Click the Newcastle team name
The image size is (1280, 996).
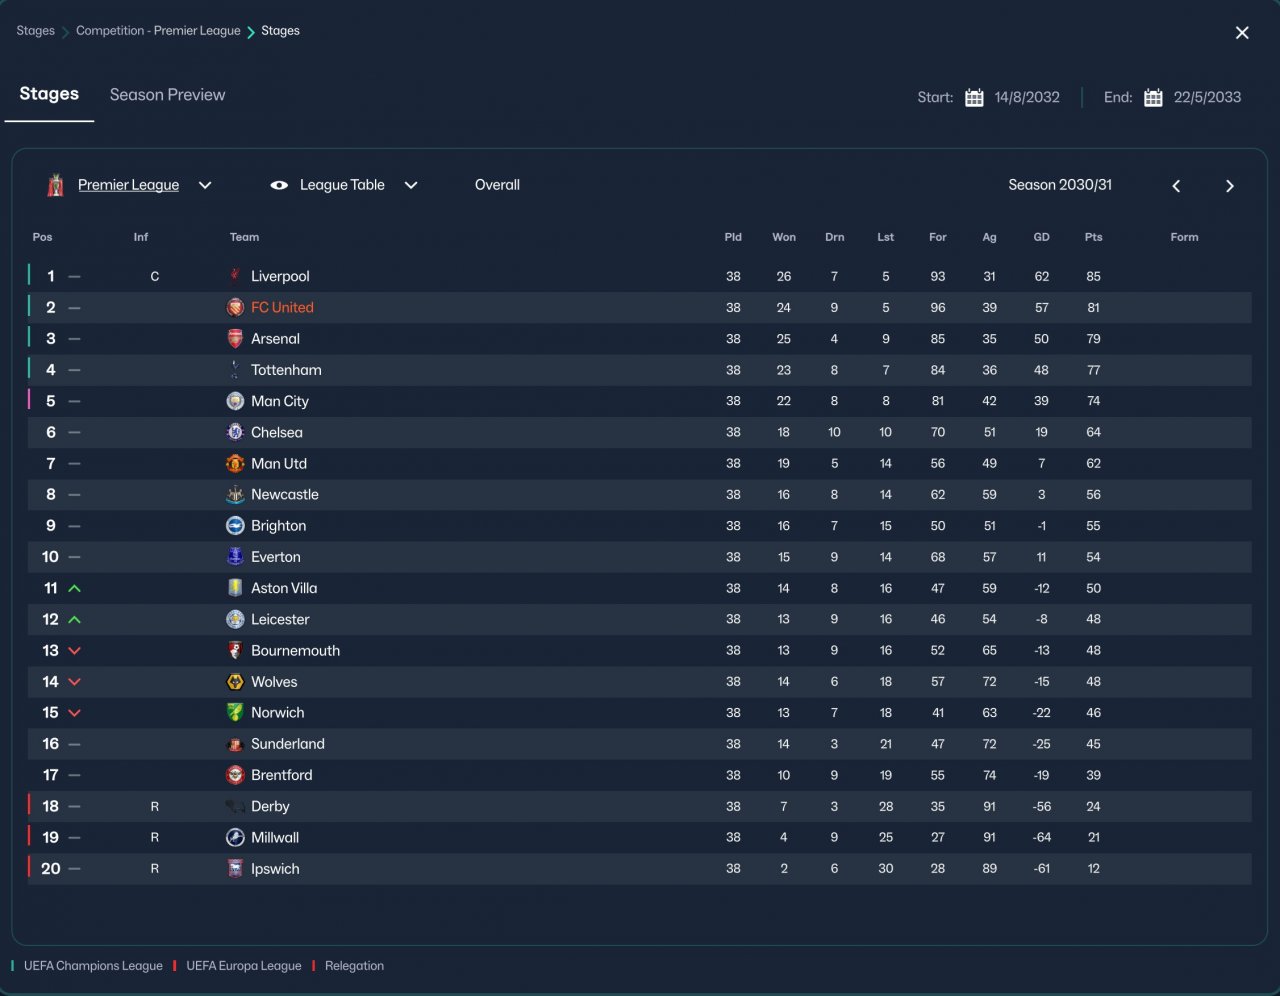coord(285,494)
